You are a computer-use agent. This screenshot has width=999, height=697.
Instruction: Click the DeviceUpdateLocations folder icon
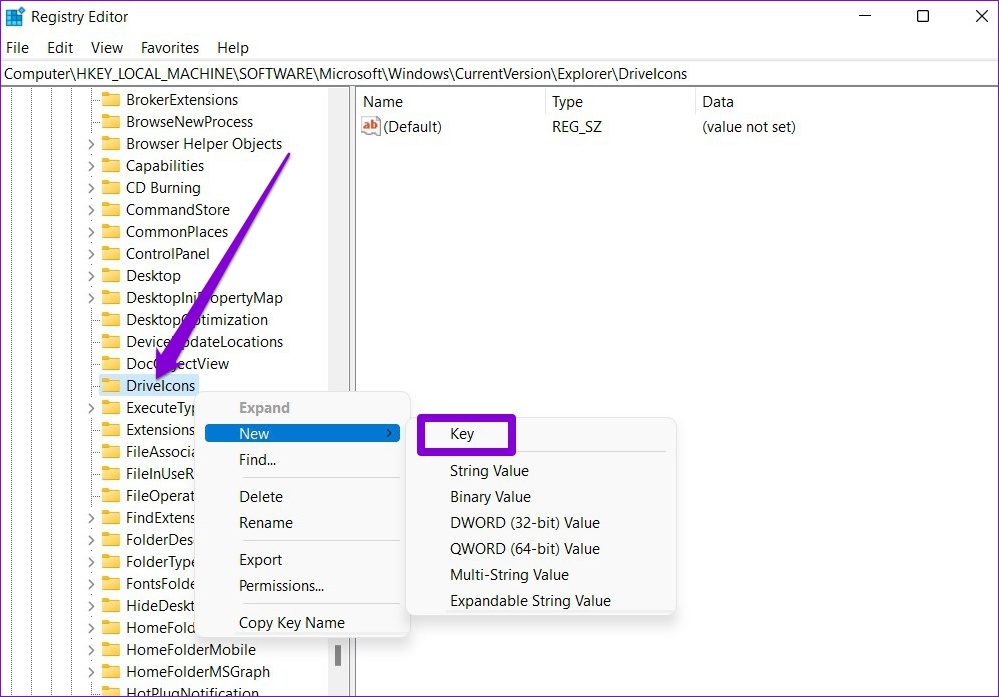[x=111, y=341]
